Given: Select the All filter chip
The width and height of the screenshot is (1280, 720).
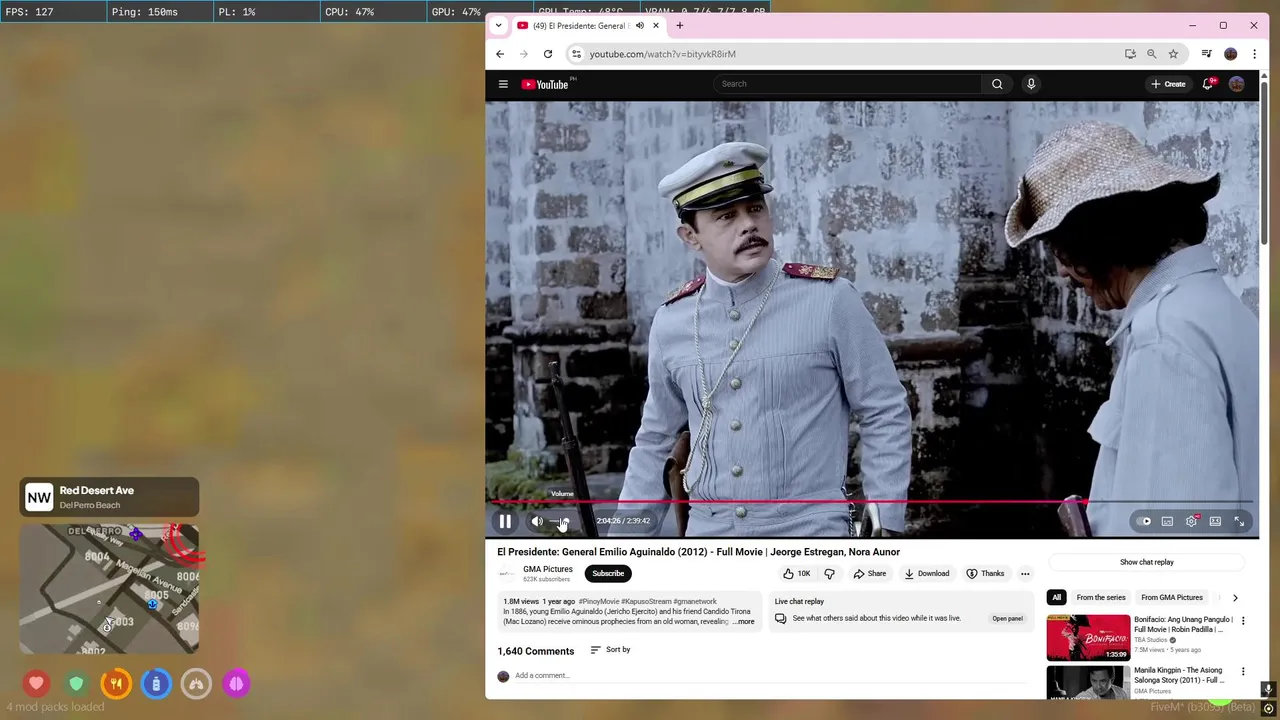Looking at the screenshot, I should click(x=1056, y=597).
